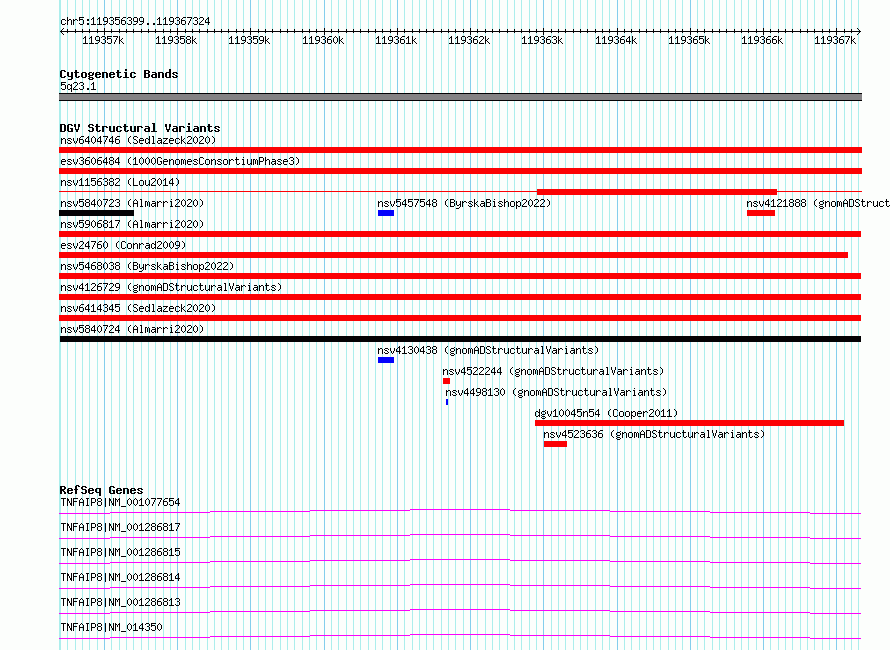Image resolution: width=890 pixels, height=650 pixels.
Task: Click the chr5:119356399..119367324 coordinates text
Action: 135,21
